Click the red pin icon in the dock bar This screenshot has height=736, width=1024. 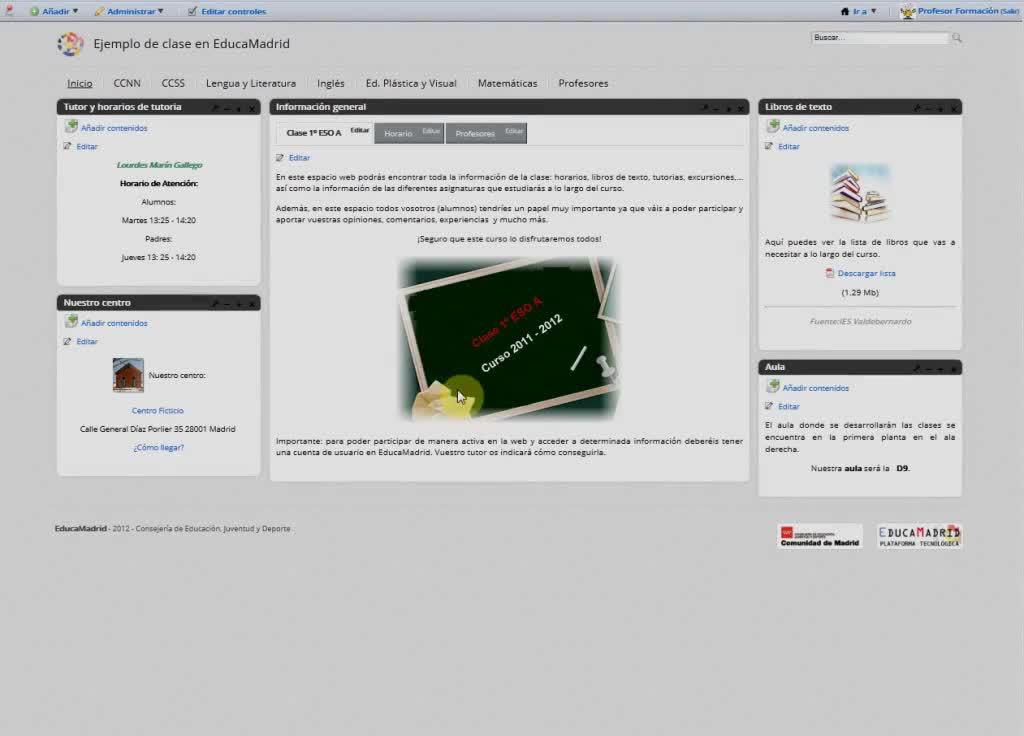(9, 10)
